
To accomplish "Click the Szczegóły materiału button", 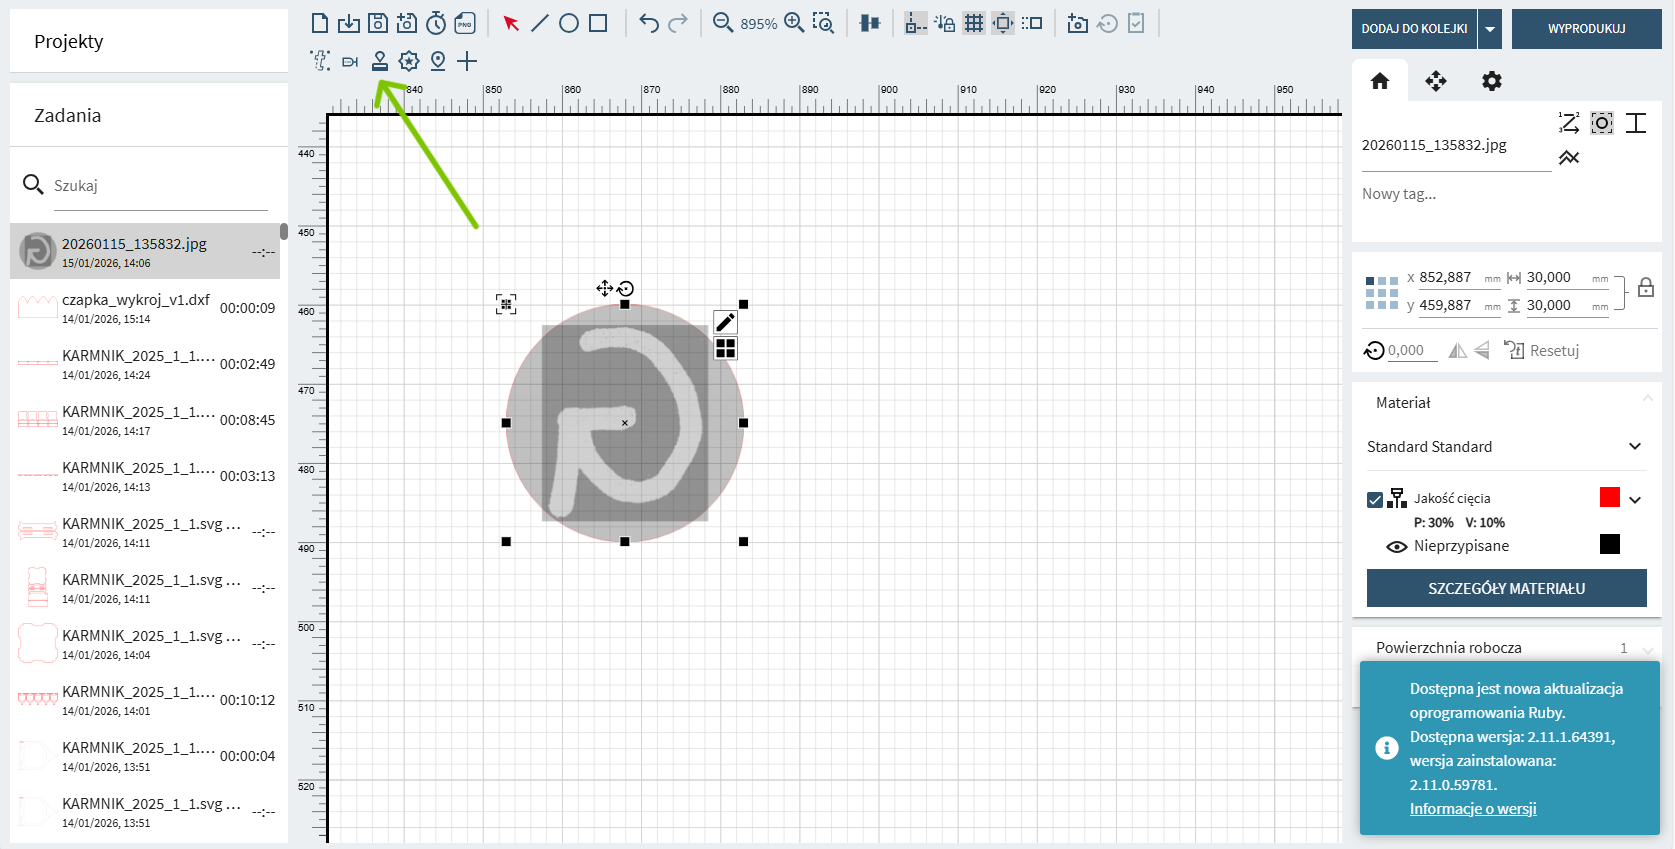I will coord(1506,588).
